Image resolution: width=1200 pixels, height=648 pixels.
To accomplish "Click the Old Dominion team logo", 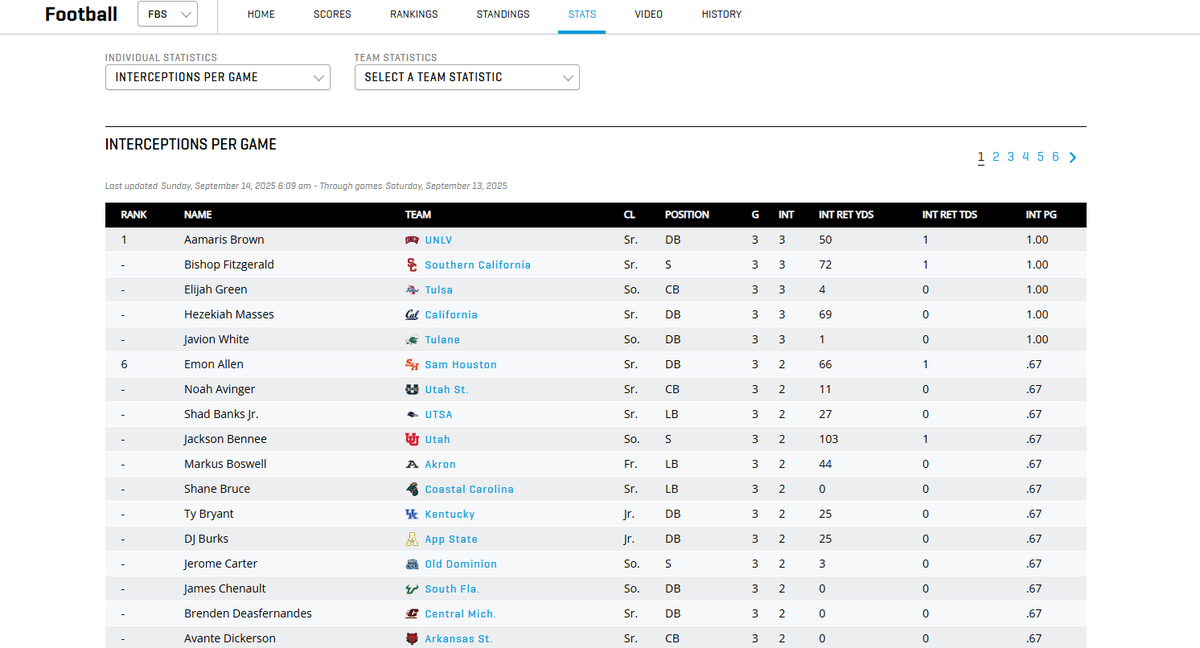I will (411, 563).
